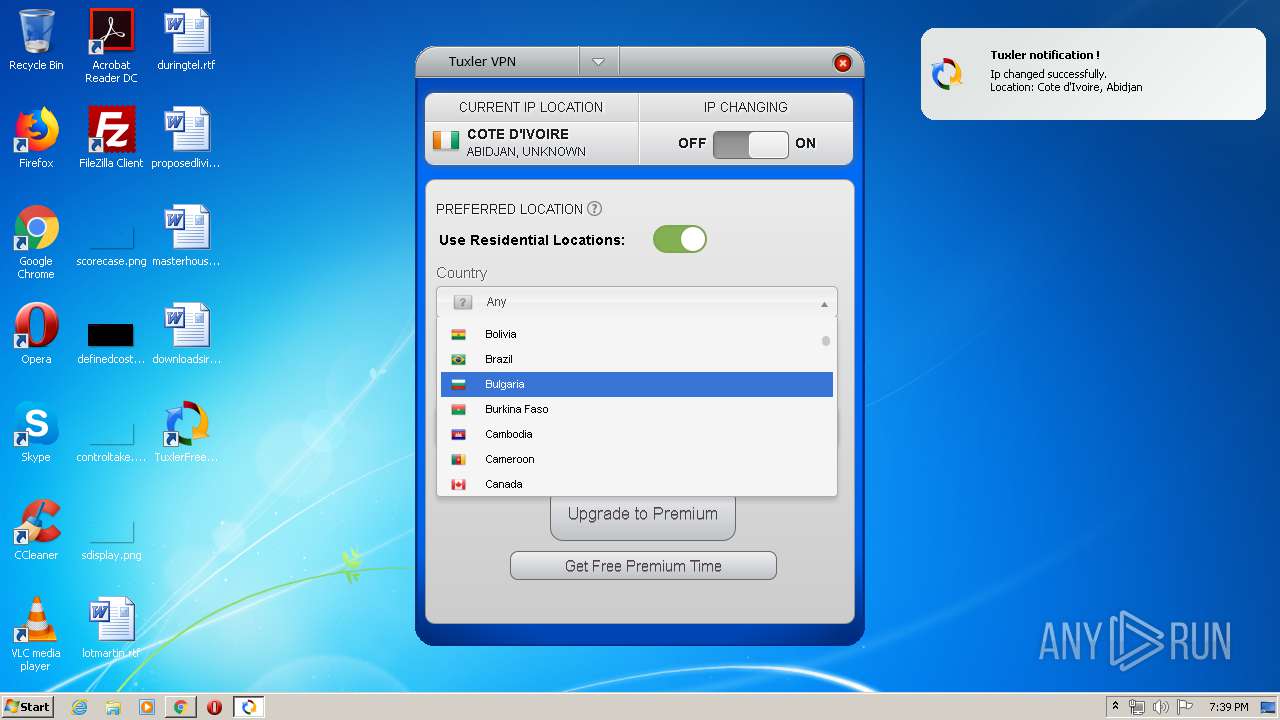The width and height of the screenshot is (1280, 720).
Task: Choose Bulgaria in the country list
Action: pyautogui.click(x=637, y=384)
